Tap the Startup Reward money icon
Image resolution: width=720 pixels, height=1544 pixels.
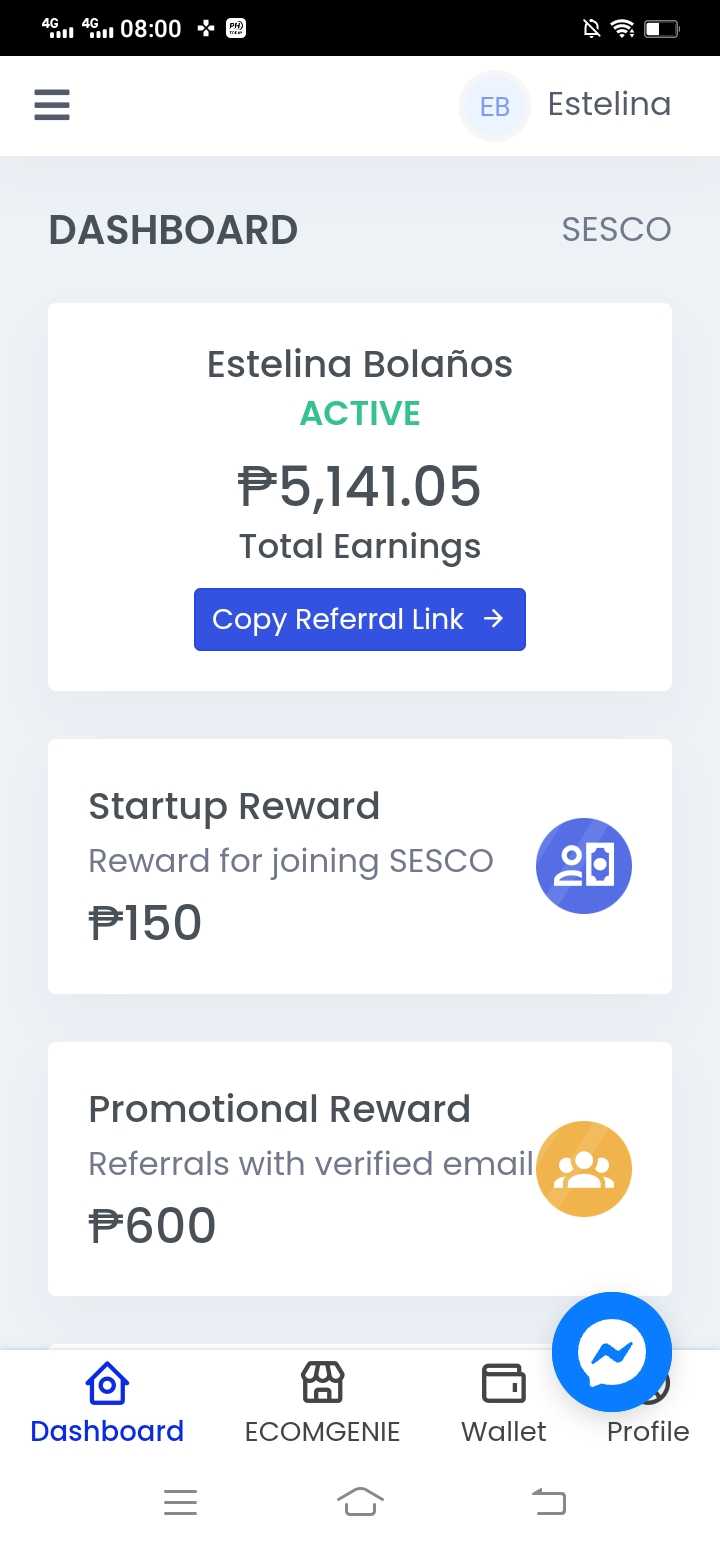[x=584, y=866]
